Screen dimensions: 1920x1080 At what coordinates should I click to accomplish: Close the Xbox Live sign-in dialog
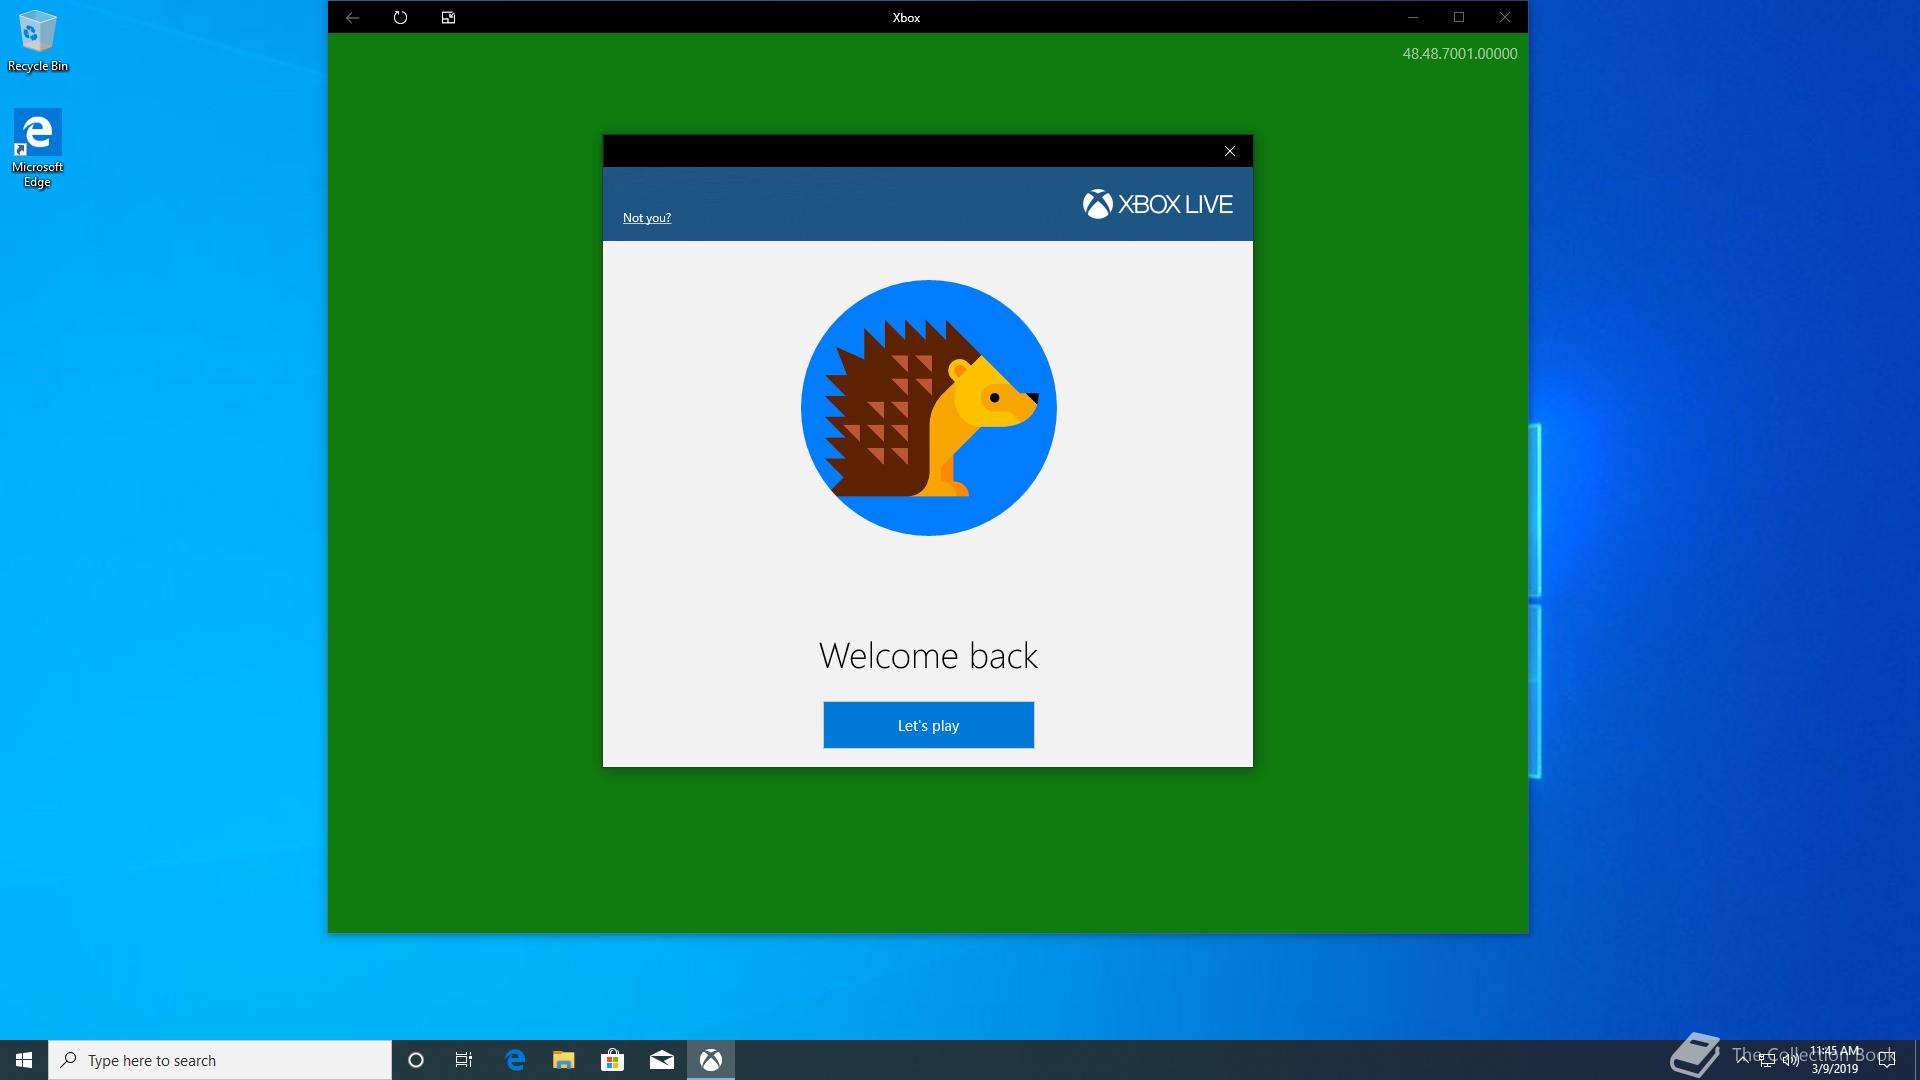click(1229, 151)
